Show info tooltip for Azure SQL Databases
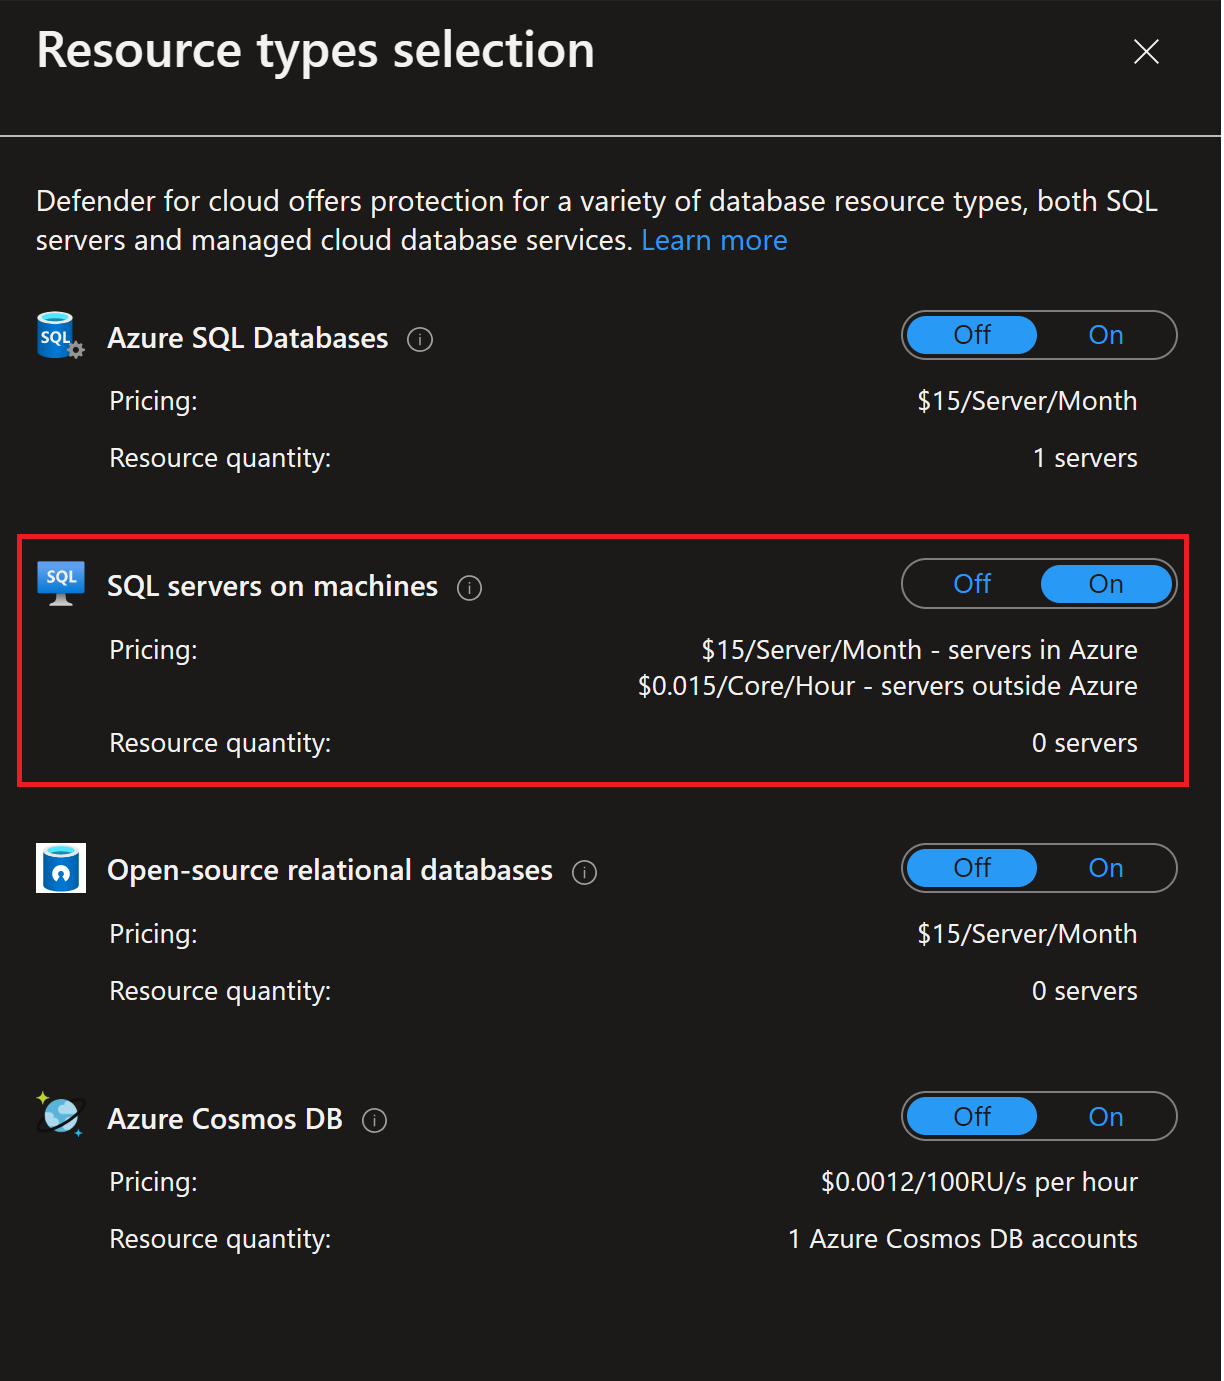The image size is (1224, 1381). point(420,340)
